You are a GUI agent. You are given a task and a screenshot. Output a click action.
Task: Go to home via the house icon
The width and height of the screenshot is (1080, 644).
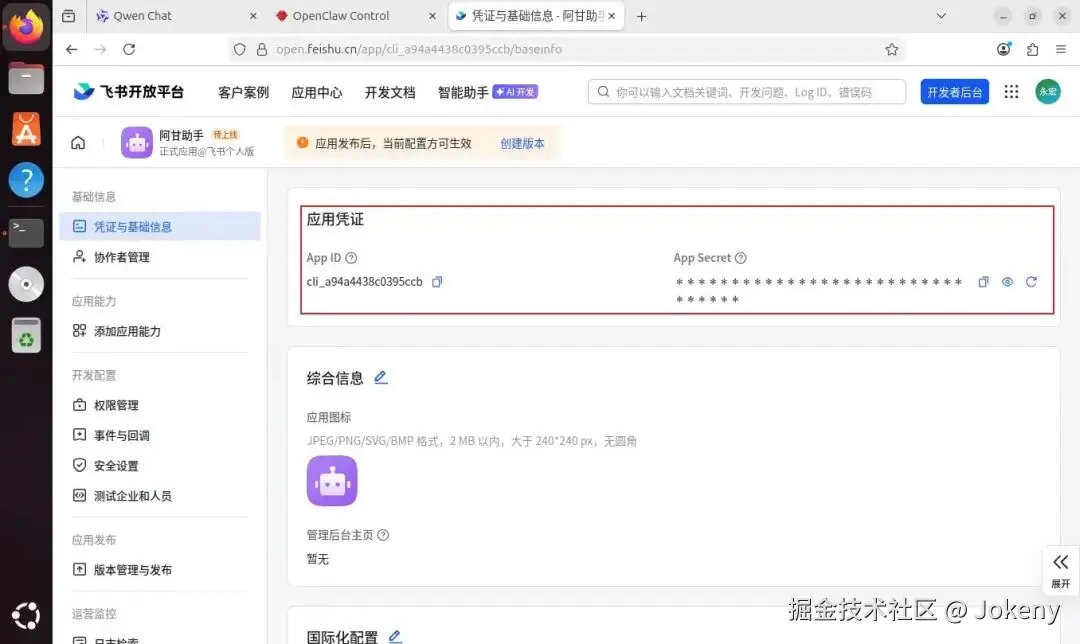(x=78, y=143)
